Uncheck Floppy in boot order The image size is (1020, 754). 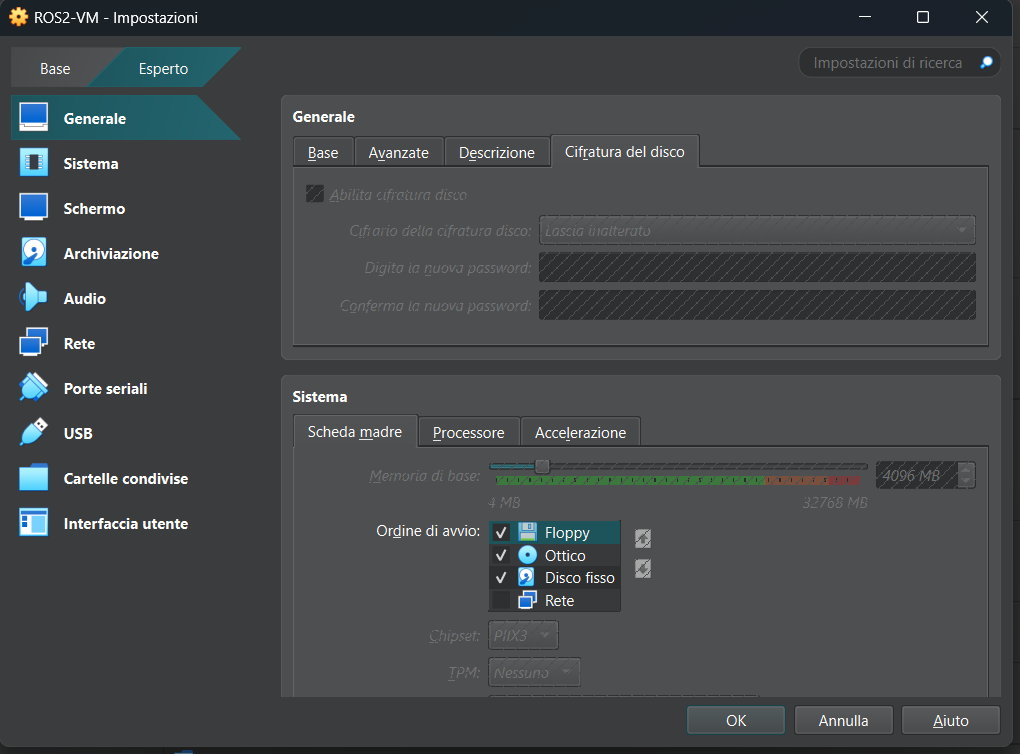[x=501, y=533]
